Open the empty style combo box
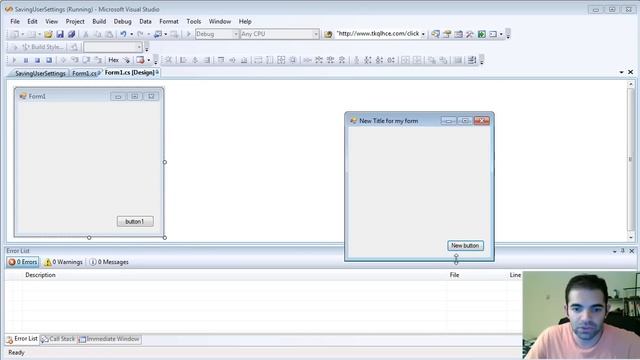Viewport: 640px width, 360px height. (113, 47)
